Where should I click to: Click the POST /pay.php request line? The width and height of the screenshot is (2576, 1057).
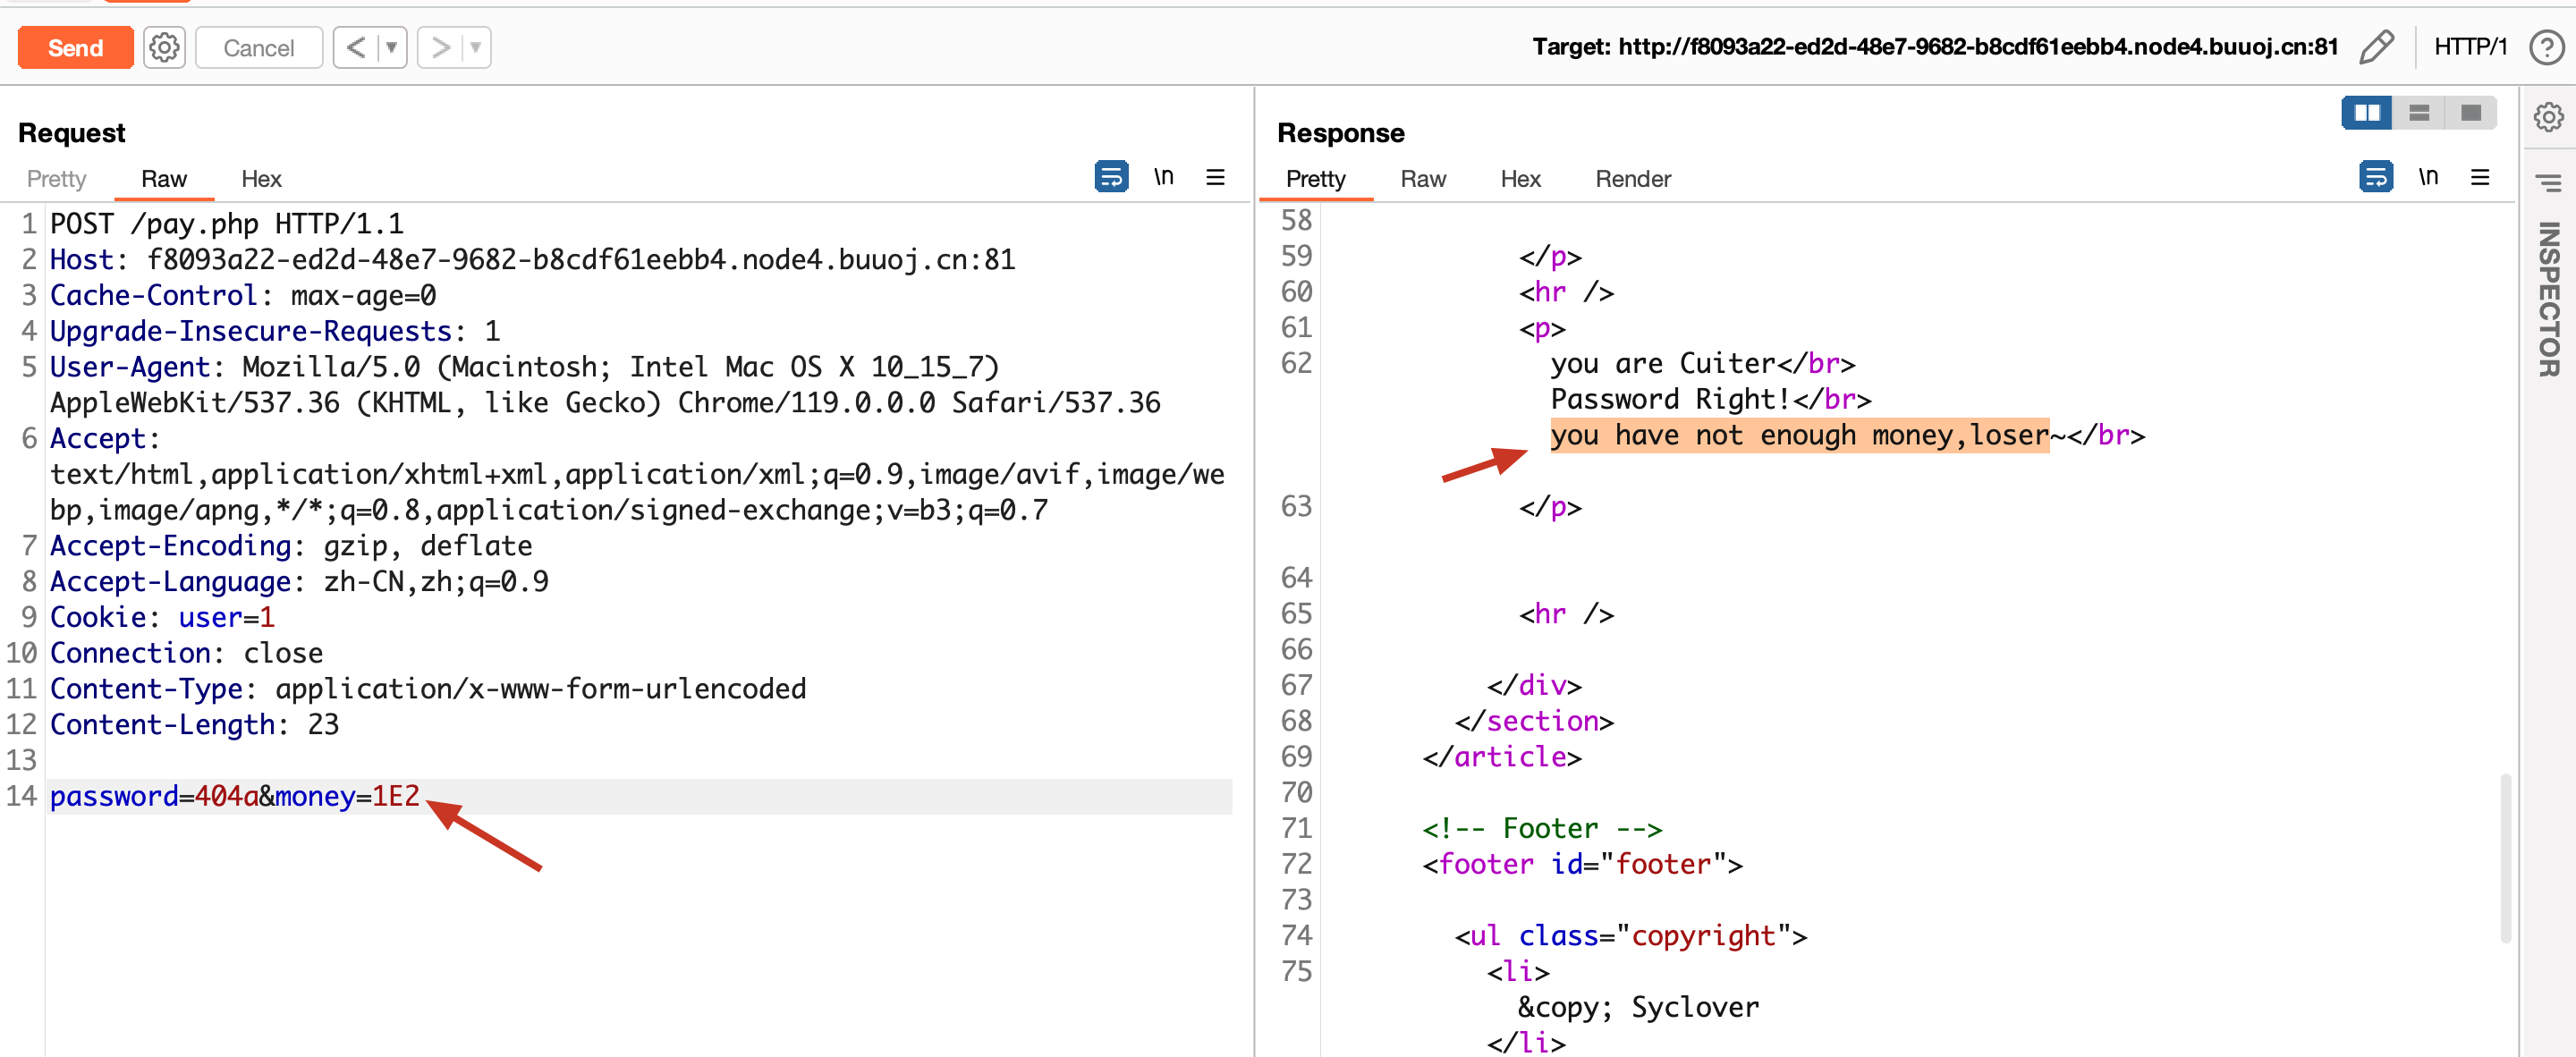pos(227,224)
